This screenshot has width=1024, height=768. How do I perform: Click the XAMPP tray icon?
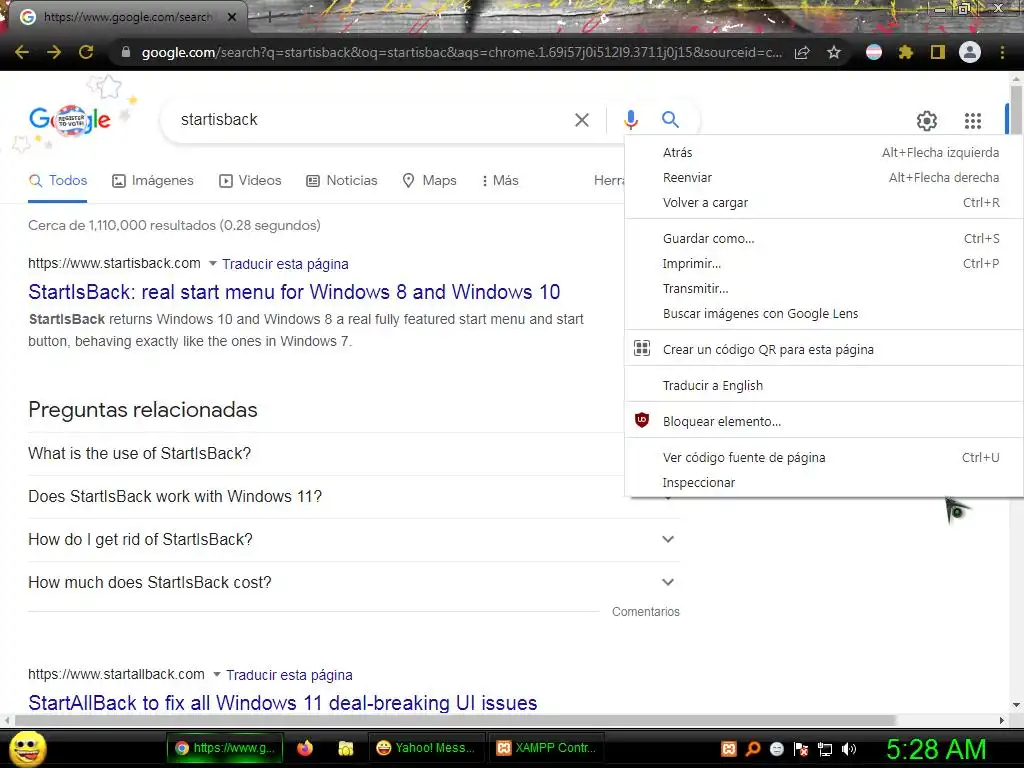coord(729,749)
